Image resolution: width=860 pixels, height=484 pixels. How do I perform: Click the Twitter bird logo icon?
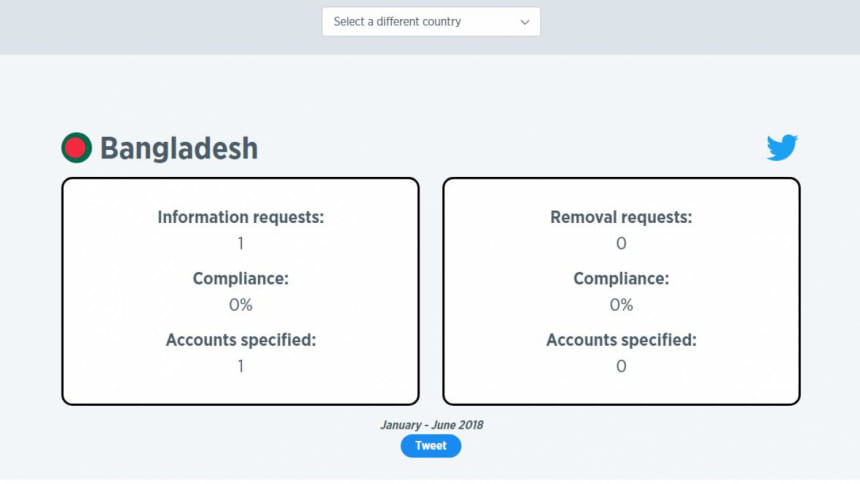pyautogui.click(x=782, y=148)
